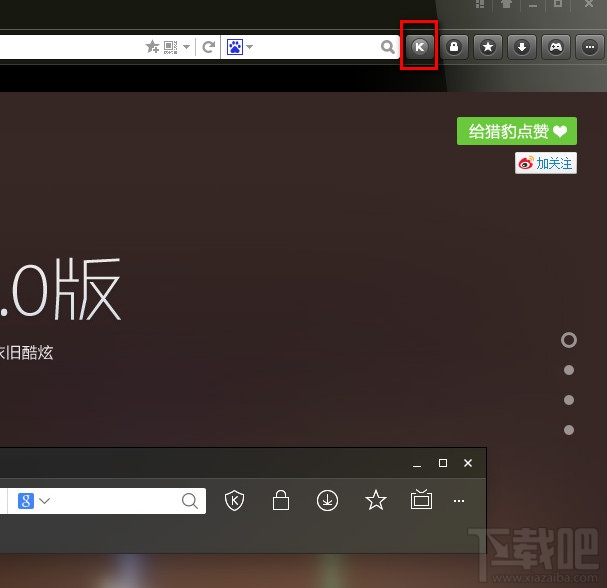Click the highlighted K security shield button
This screenshot has height=588, width=607.
[419, 47]
